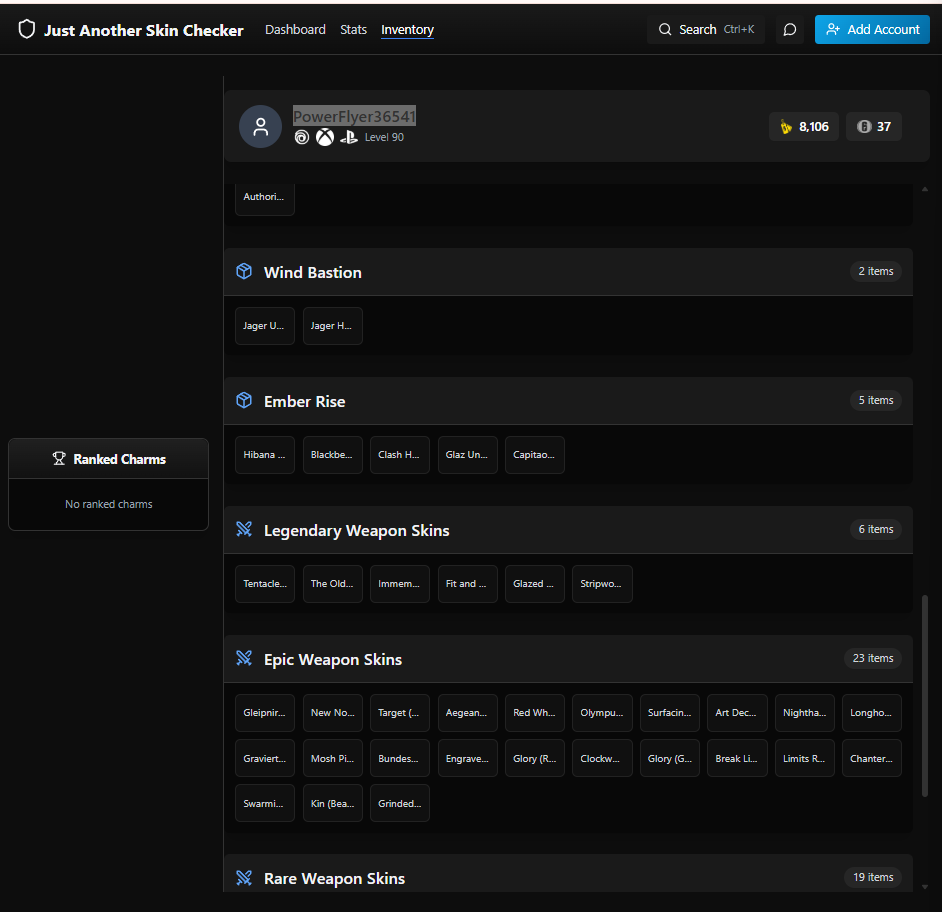Click the swords icon beside Legendary Weapon Skins
The width and height of the screenshot is (942, 912).
tap(244, 529)
